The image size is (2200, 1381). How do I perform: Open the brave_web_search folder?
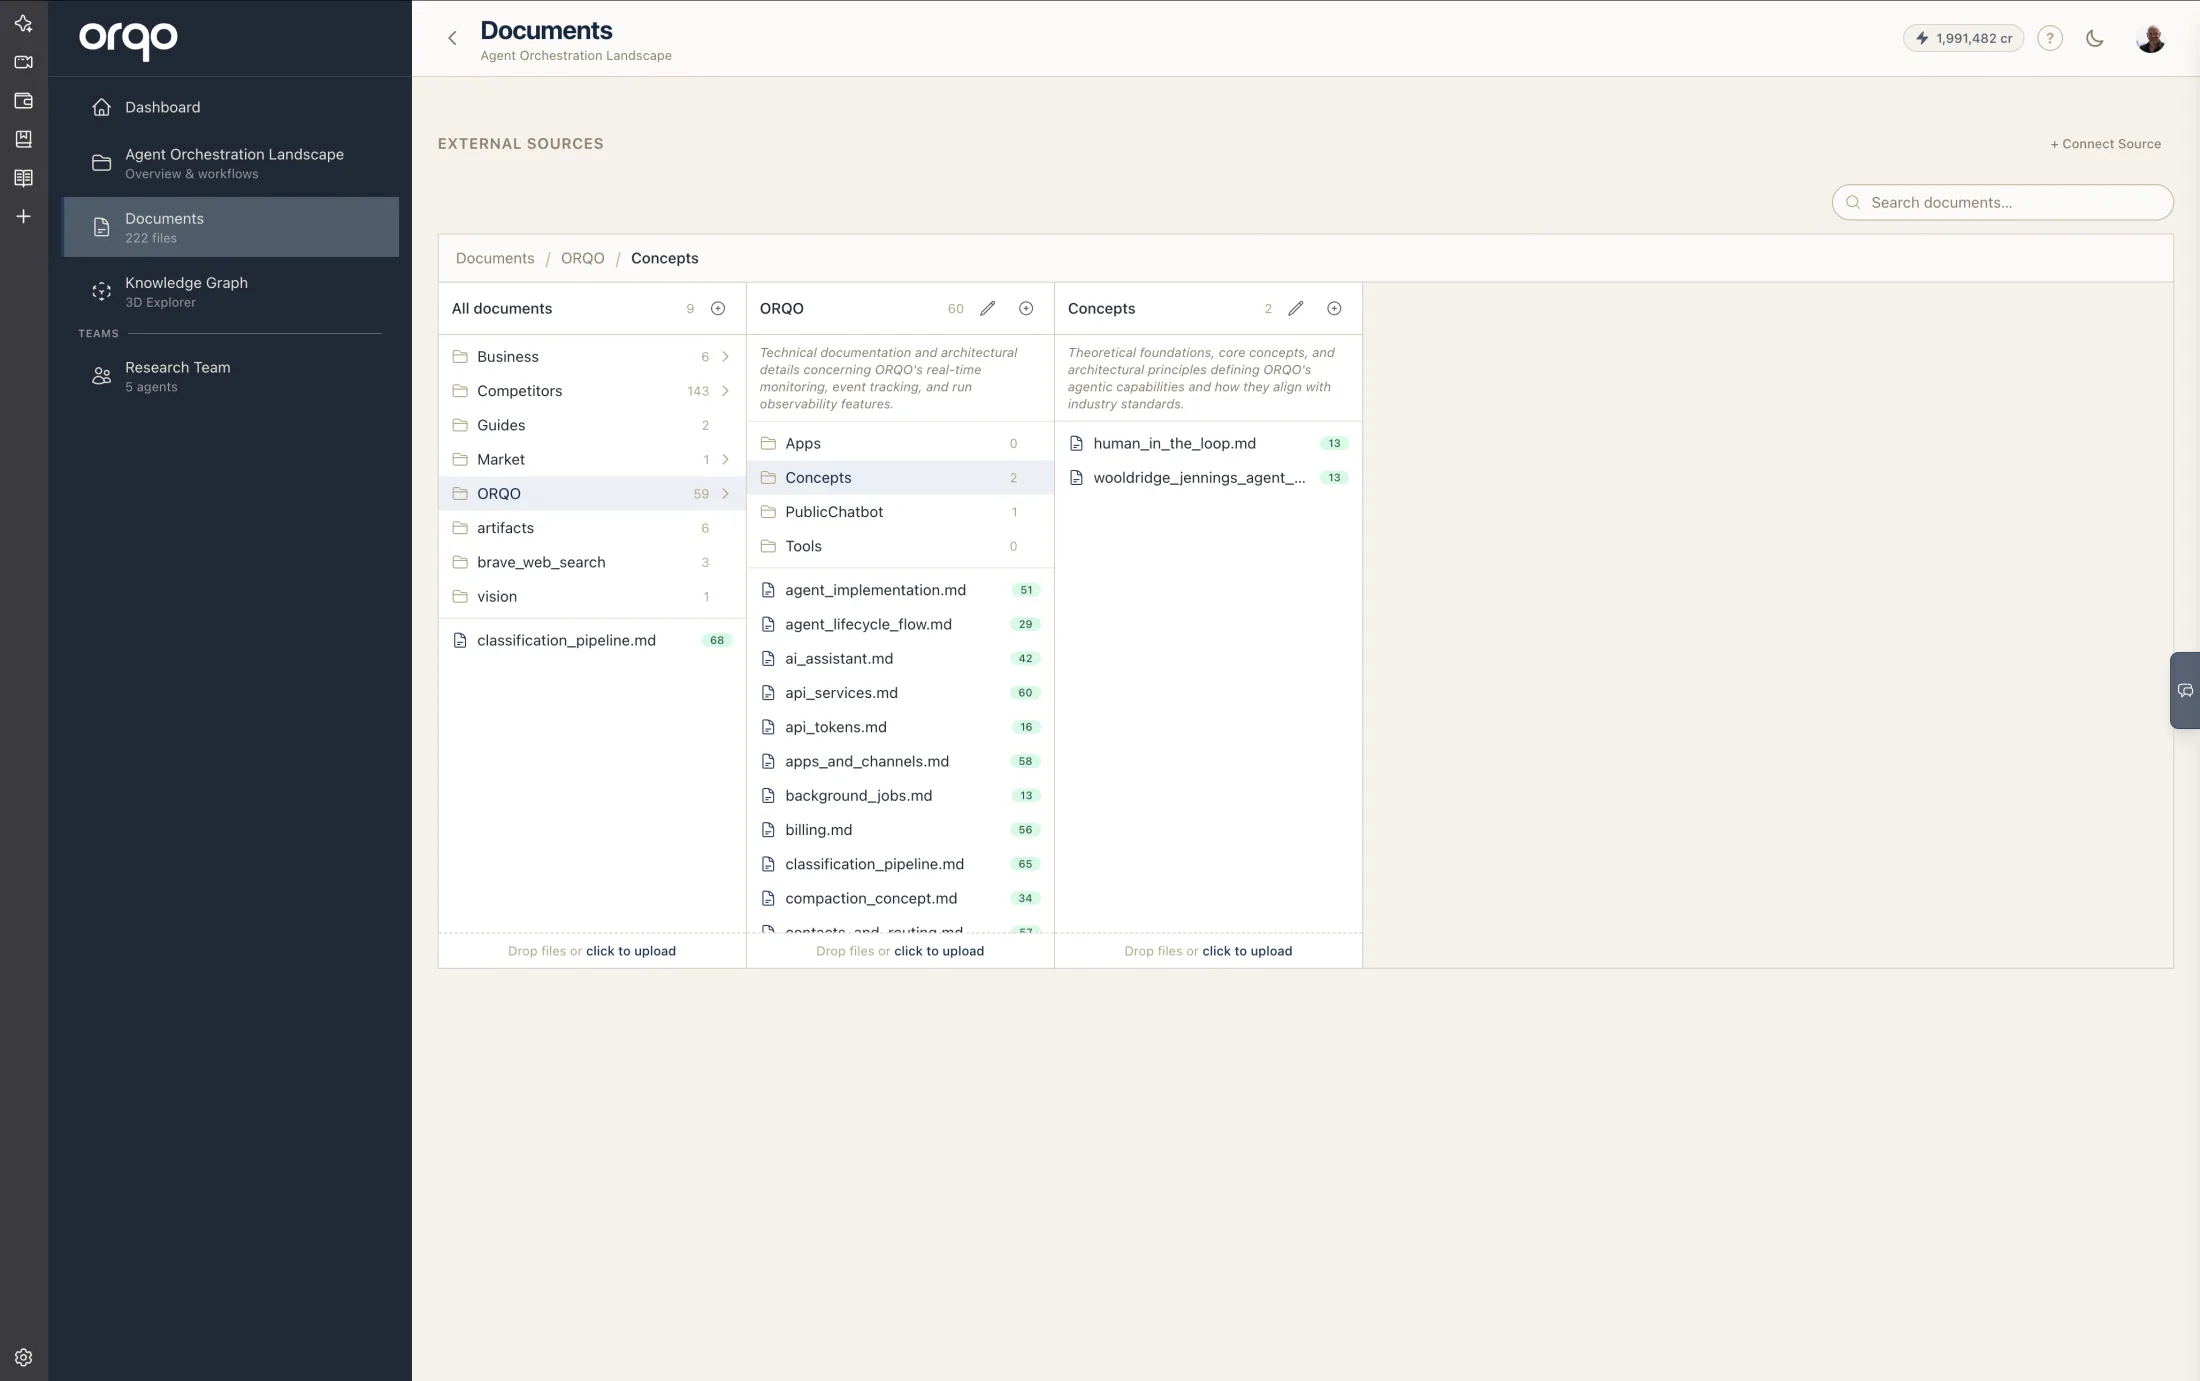(592, 562)
